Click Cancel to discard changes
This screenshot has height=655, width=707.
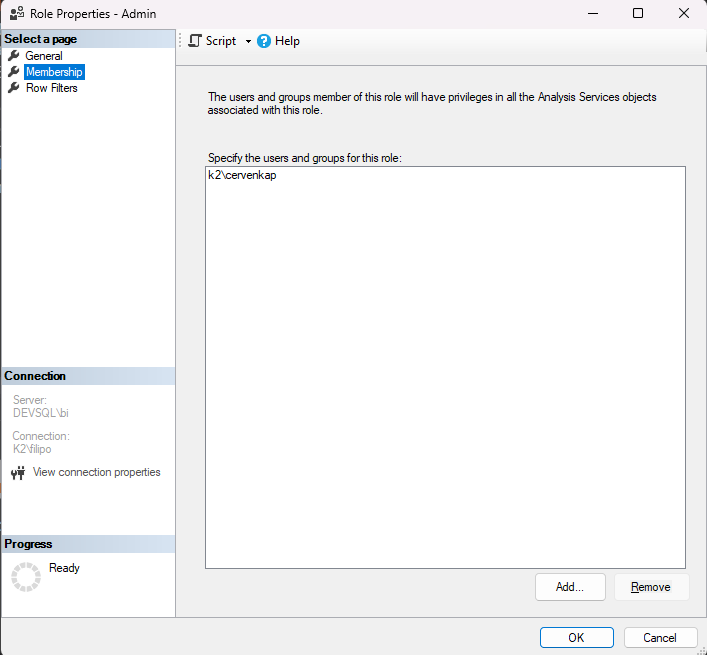(x=660, y=637)
